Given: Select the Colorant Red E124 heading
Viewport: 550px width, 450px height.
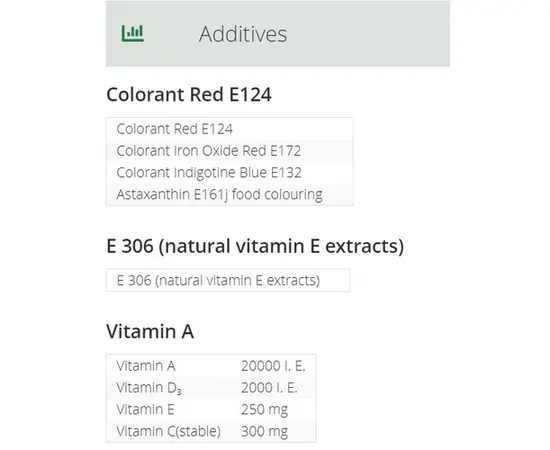Looking at the screenshot, I should (x=189, y=94).
